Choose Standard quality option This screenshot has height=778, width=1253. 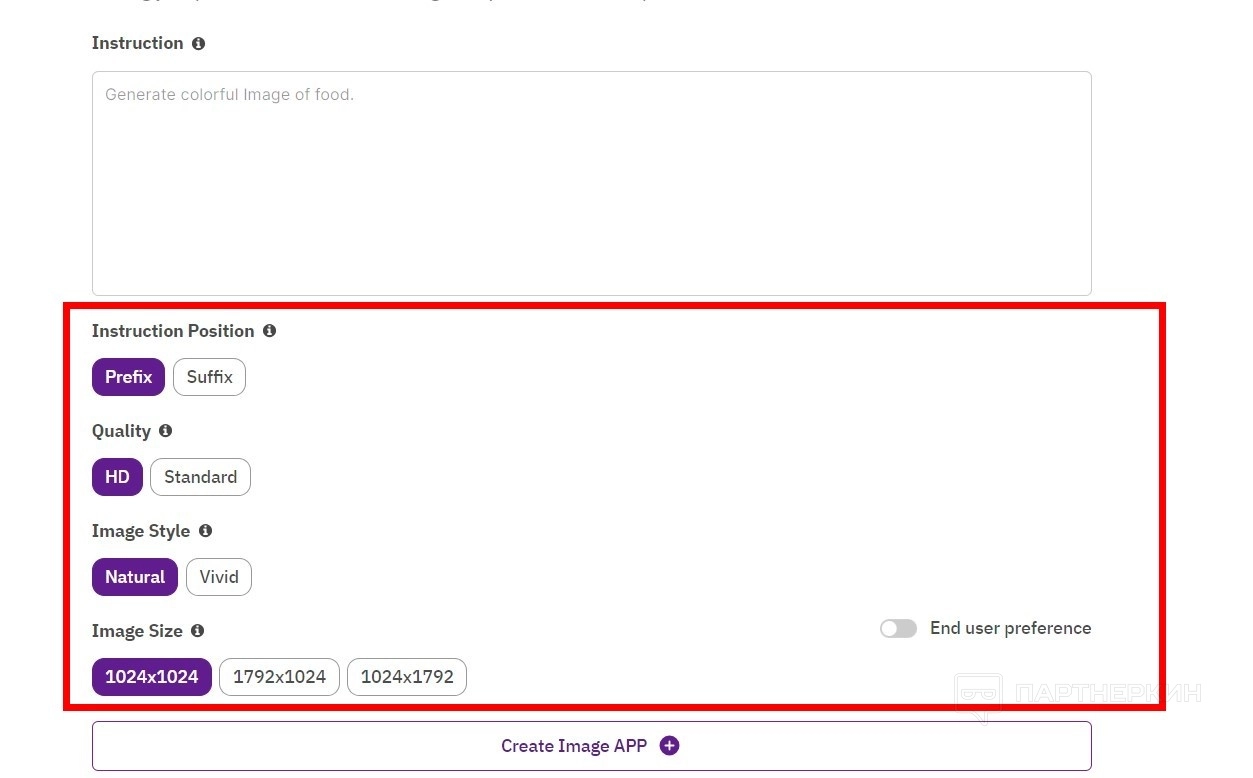tap(200, 477)
